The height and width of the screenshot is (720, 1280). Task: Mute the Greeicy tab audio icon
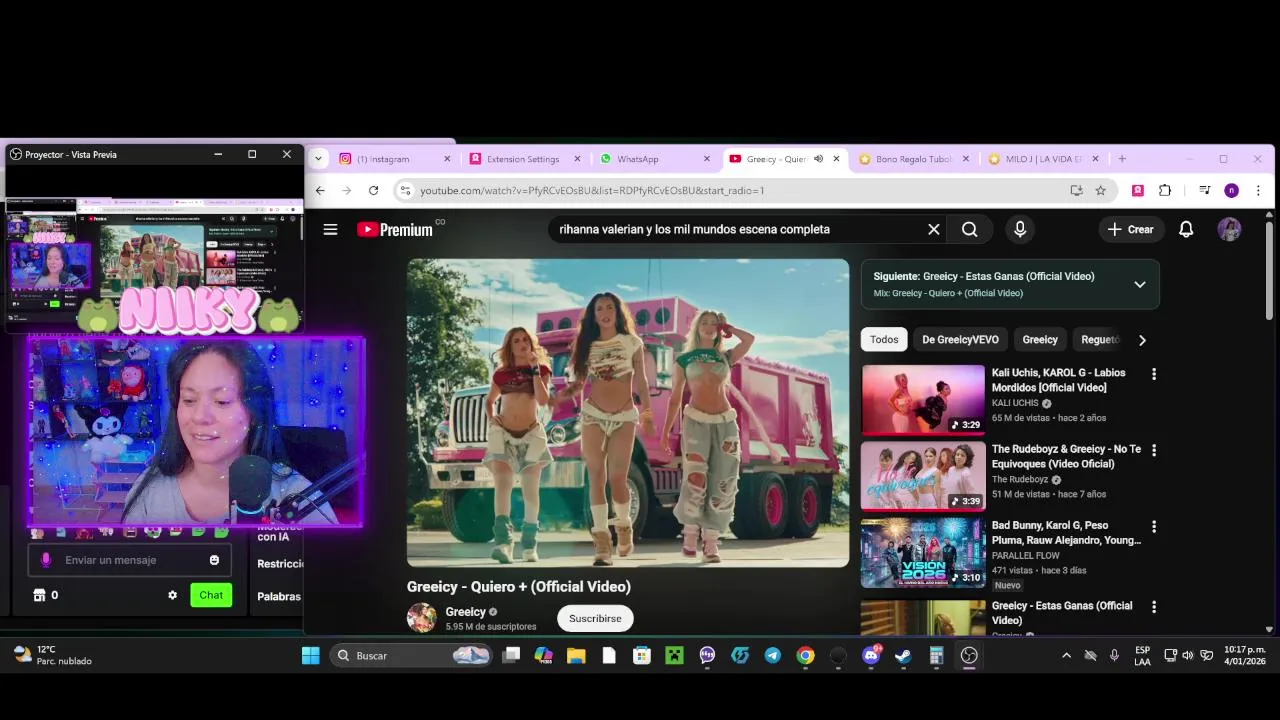[x=818, y=159]
